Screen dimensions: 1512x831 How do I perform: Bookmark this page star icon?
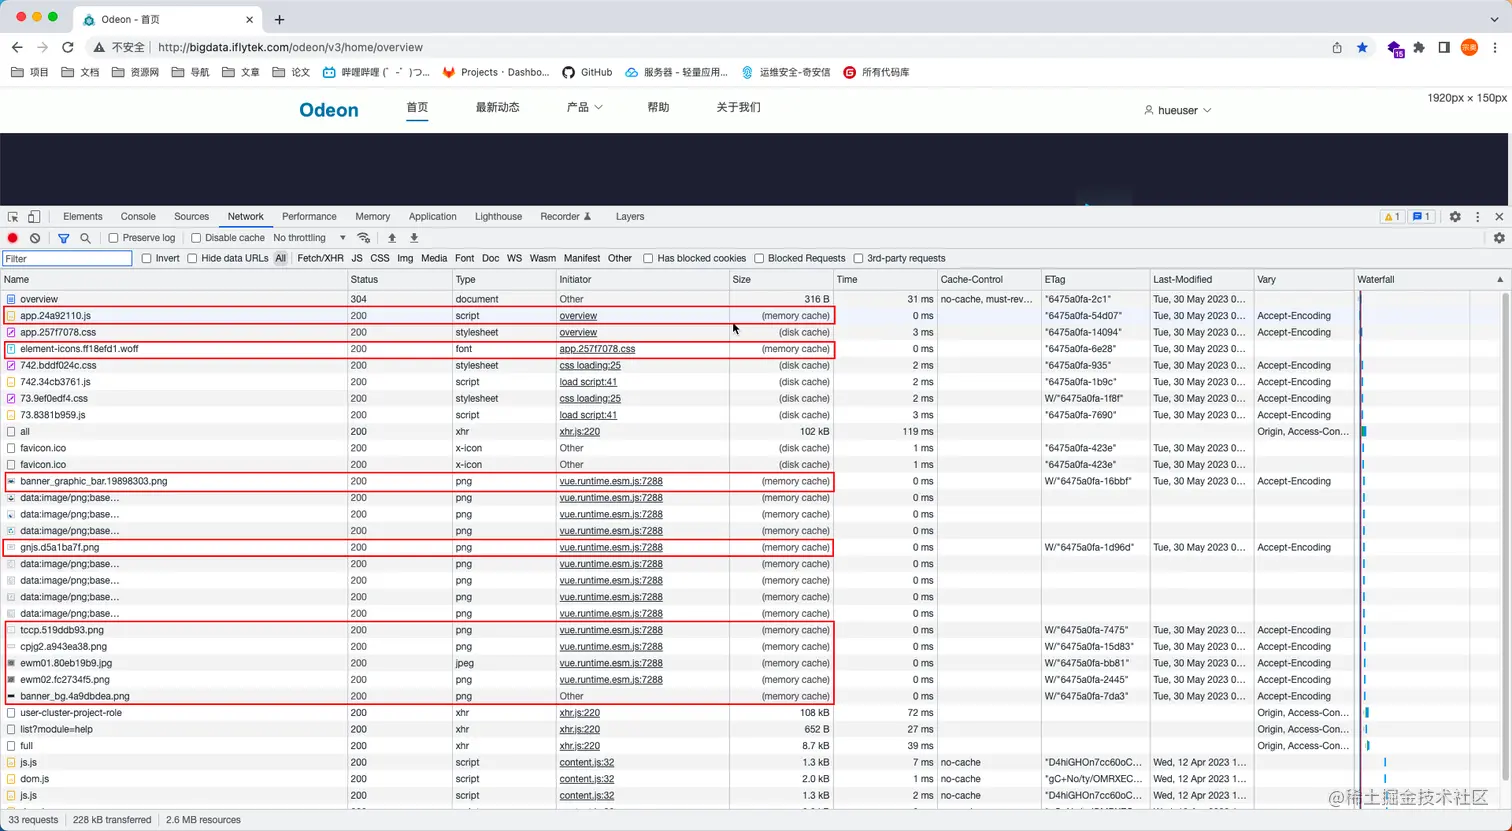[x=1362, y=47]
